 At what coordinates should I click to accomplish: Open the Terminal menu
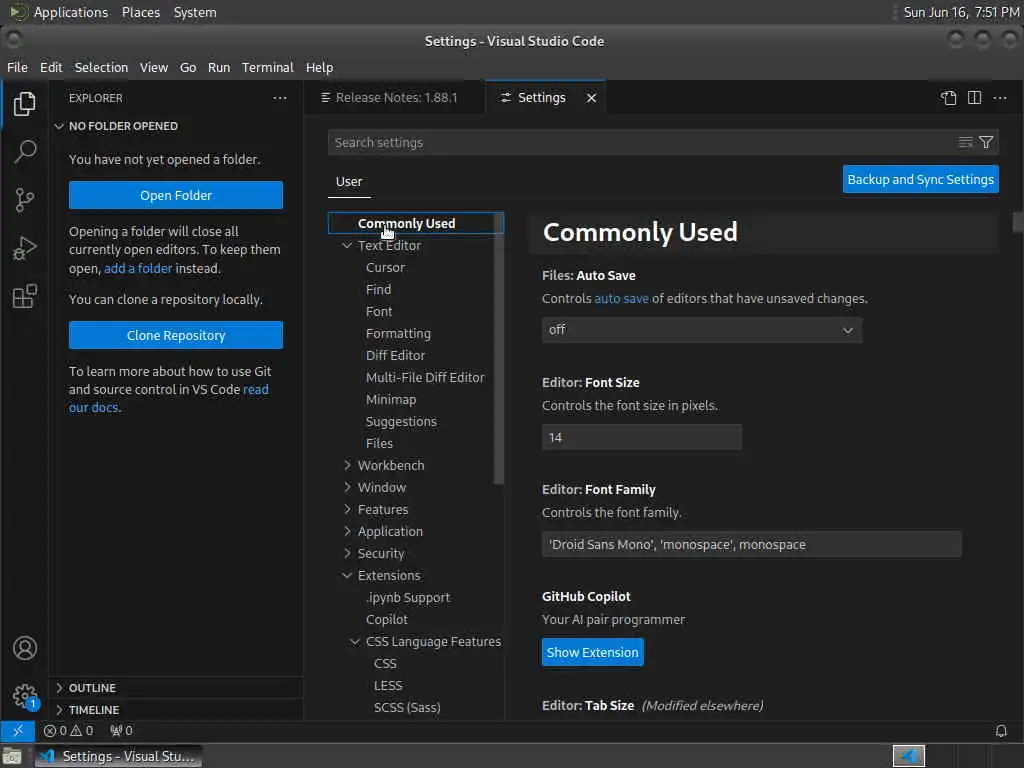[267, 67]
